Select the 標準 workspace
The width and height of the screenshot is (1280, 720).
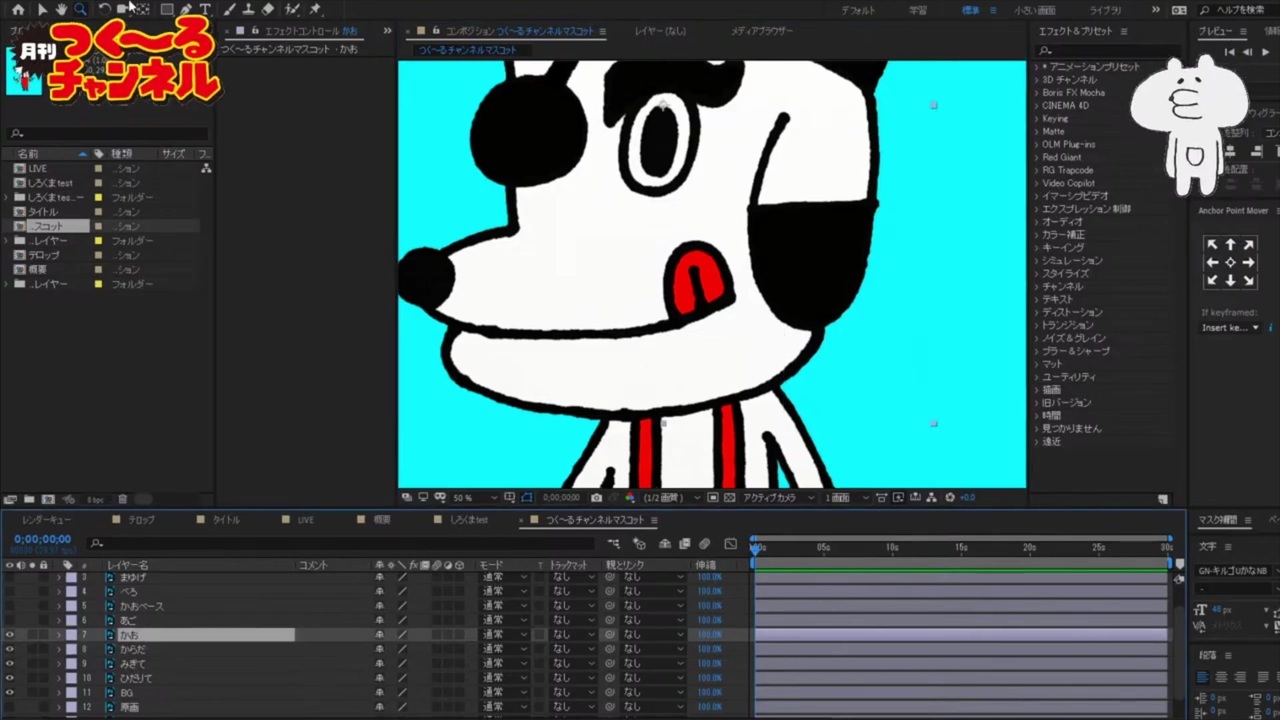click(970, 10)
